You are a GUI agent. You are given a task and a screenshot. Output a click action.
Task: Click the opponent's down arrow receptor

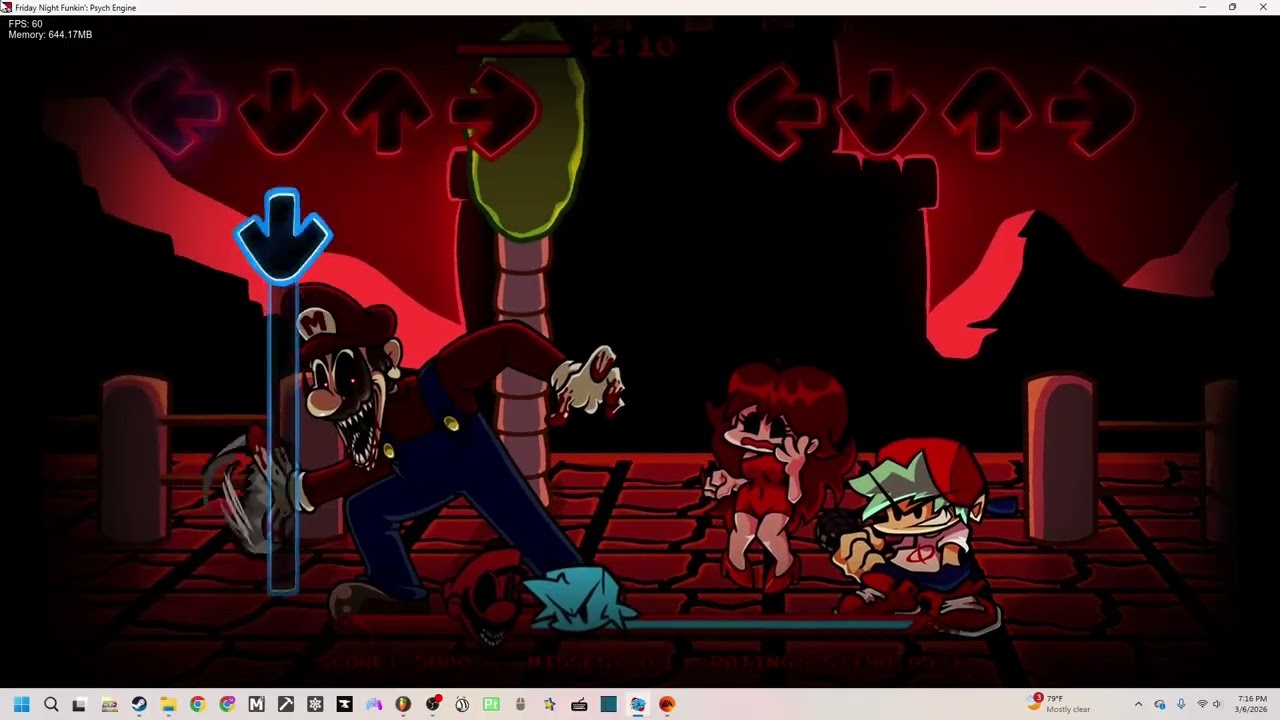tap(282, 112)
